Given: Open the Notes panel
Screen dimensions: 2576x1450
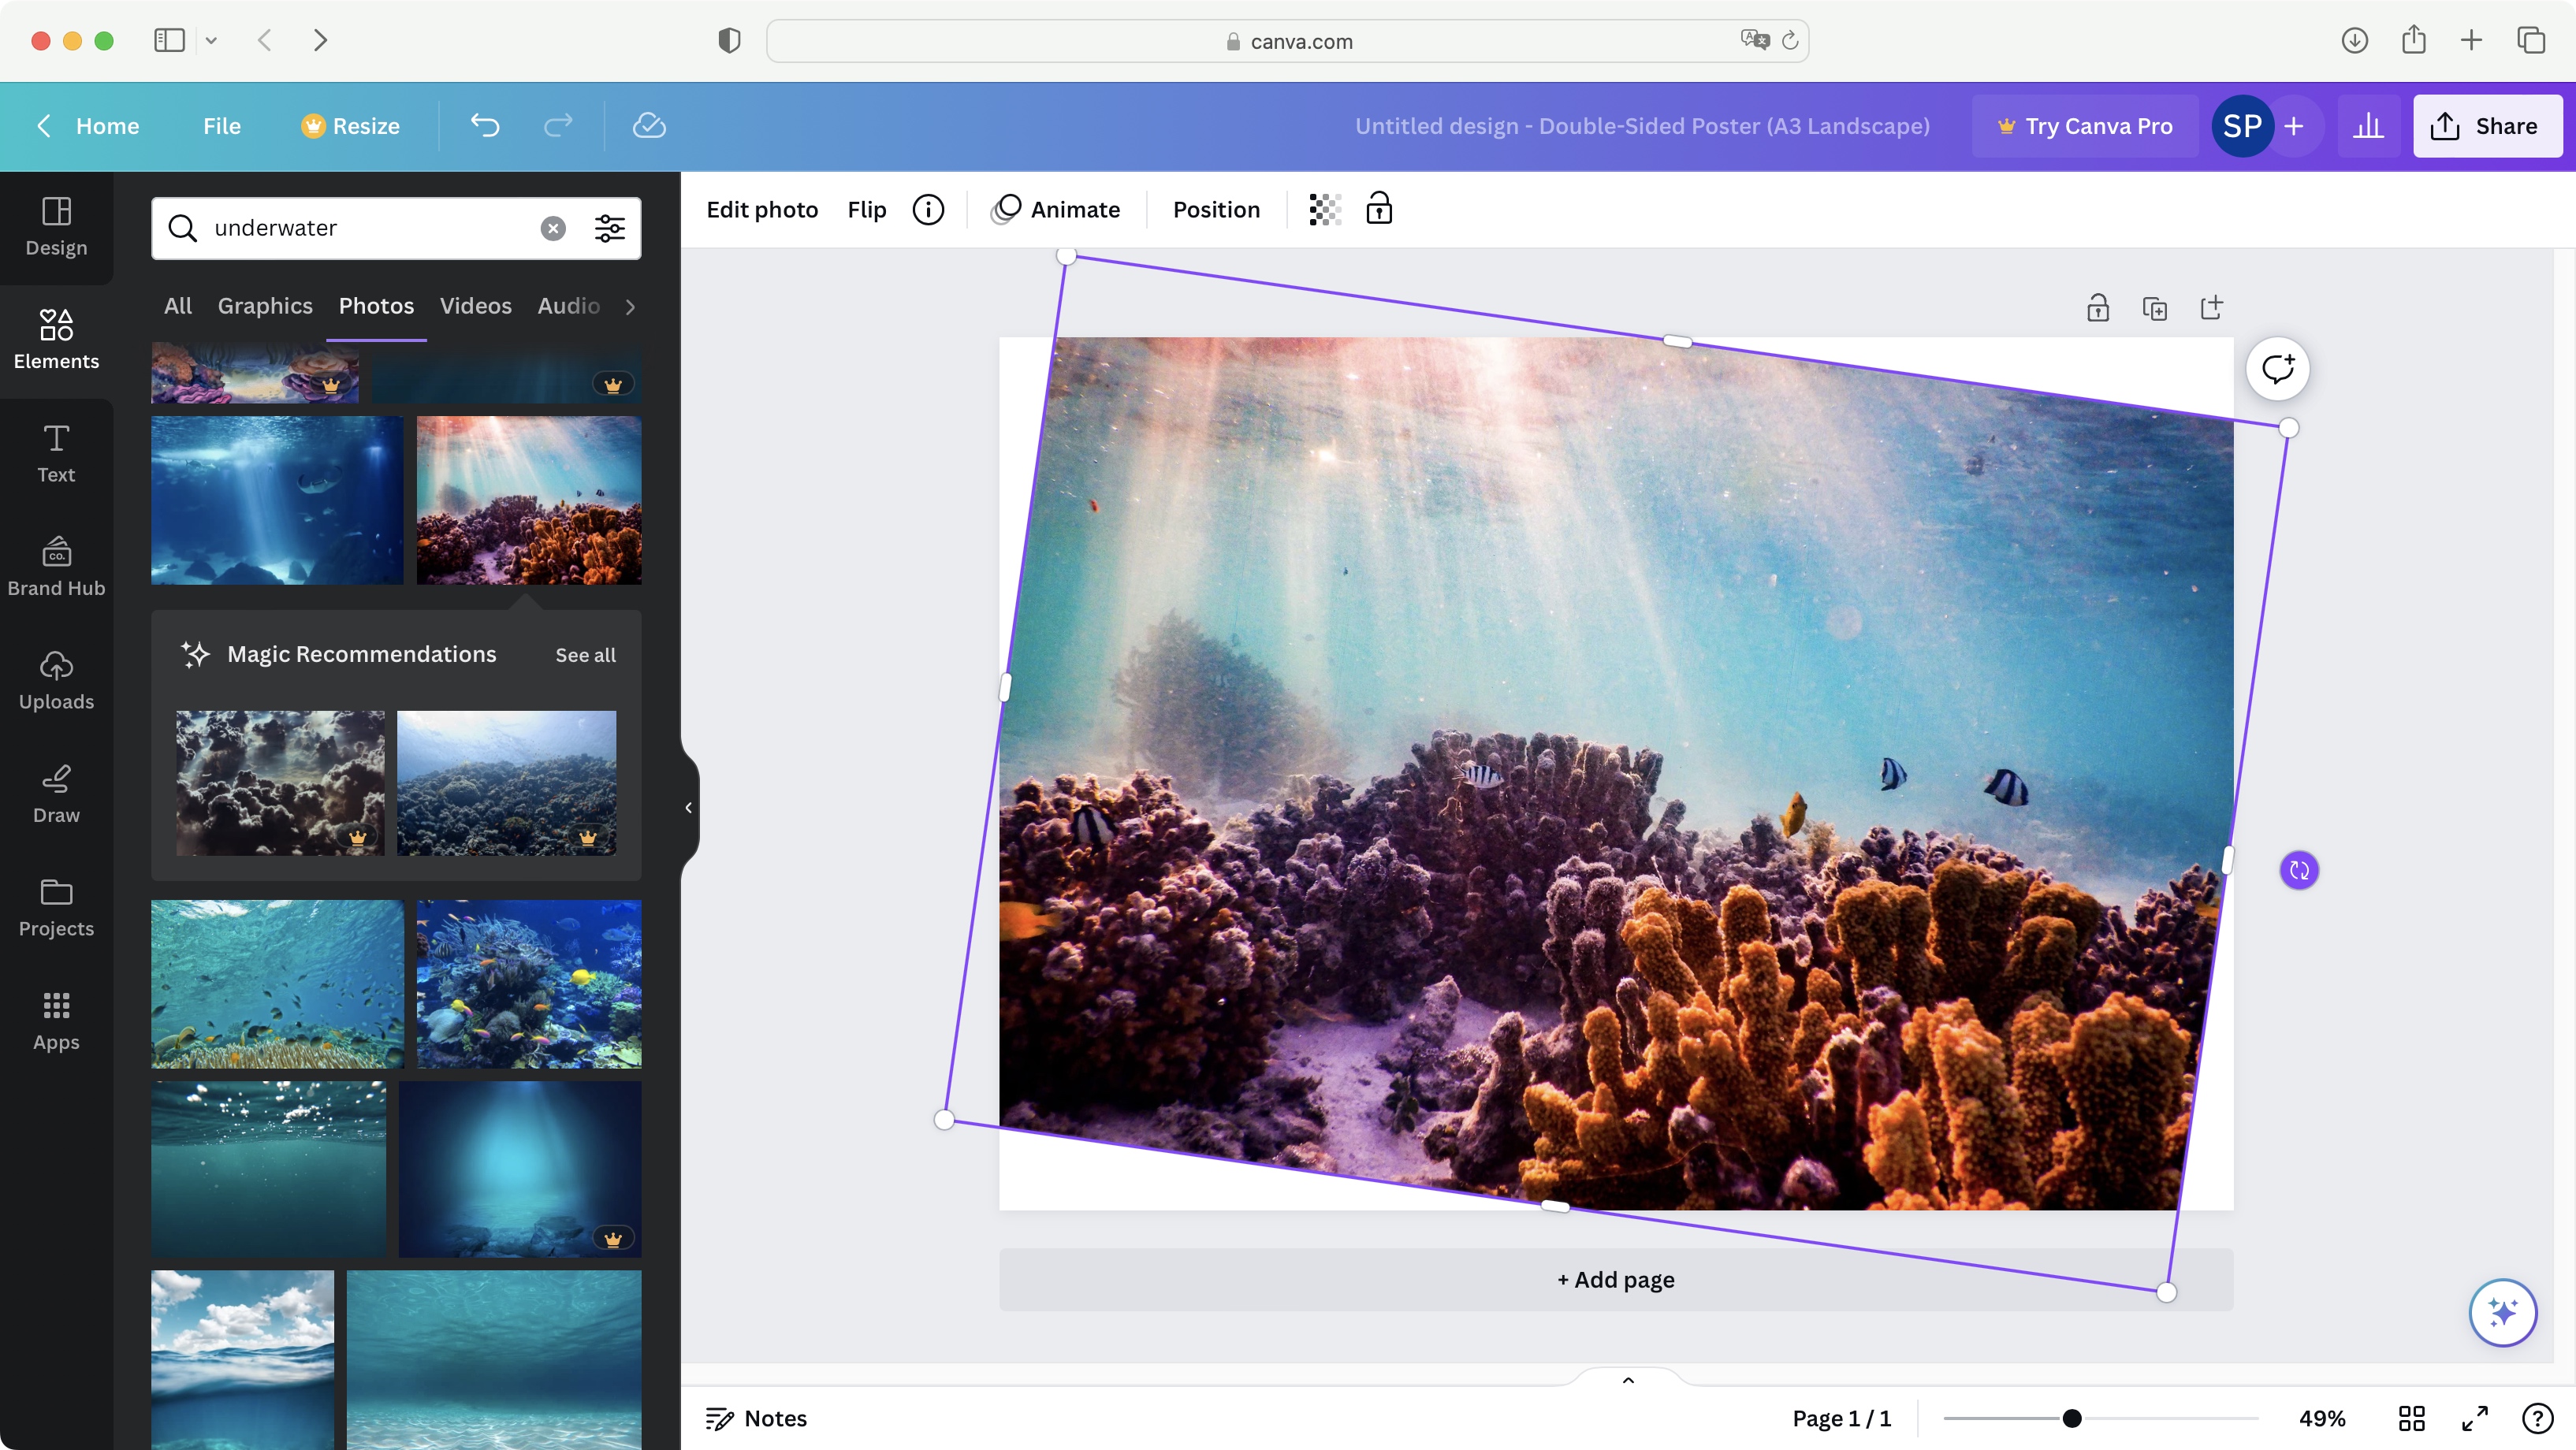Looking at the screenshot, I should click(x=755, y=1418).
